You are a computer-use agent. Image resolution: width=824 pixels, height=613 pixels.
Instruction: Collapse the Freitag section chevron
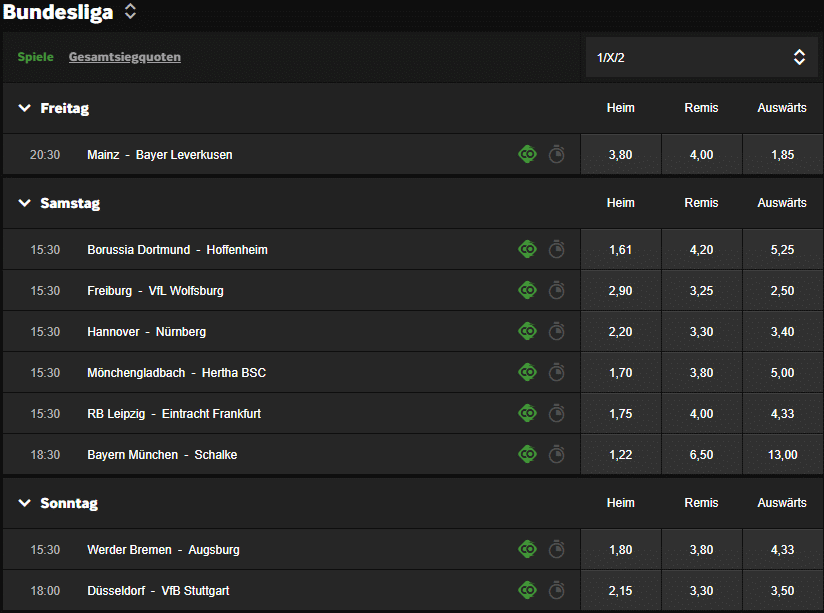click(x=24, y=108)
